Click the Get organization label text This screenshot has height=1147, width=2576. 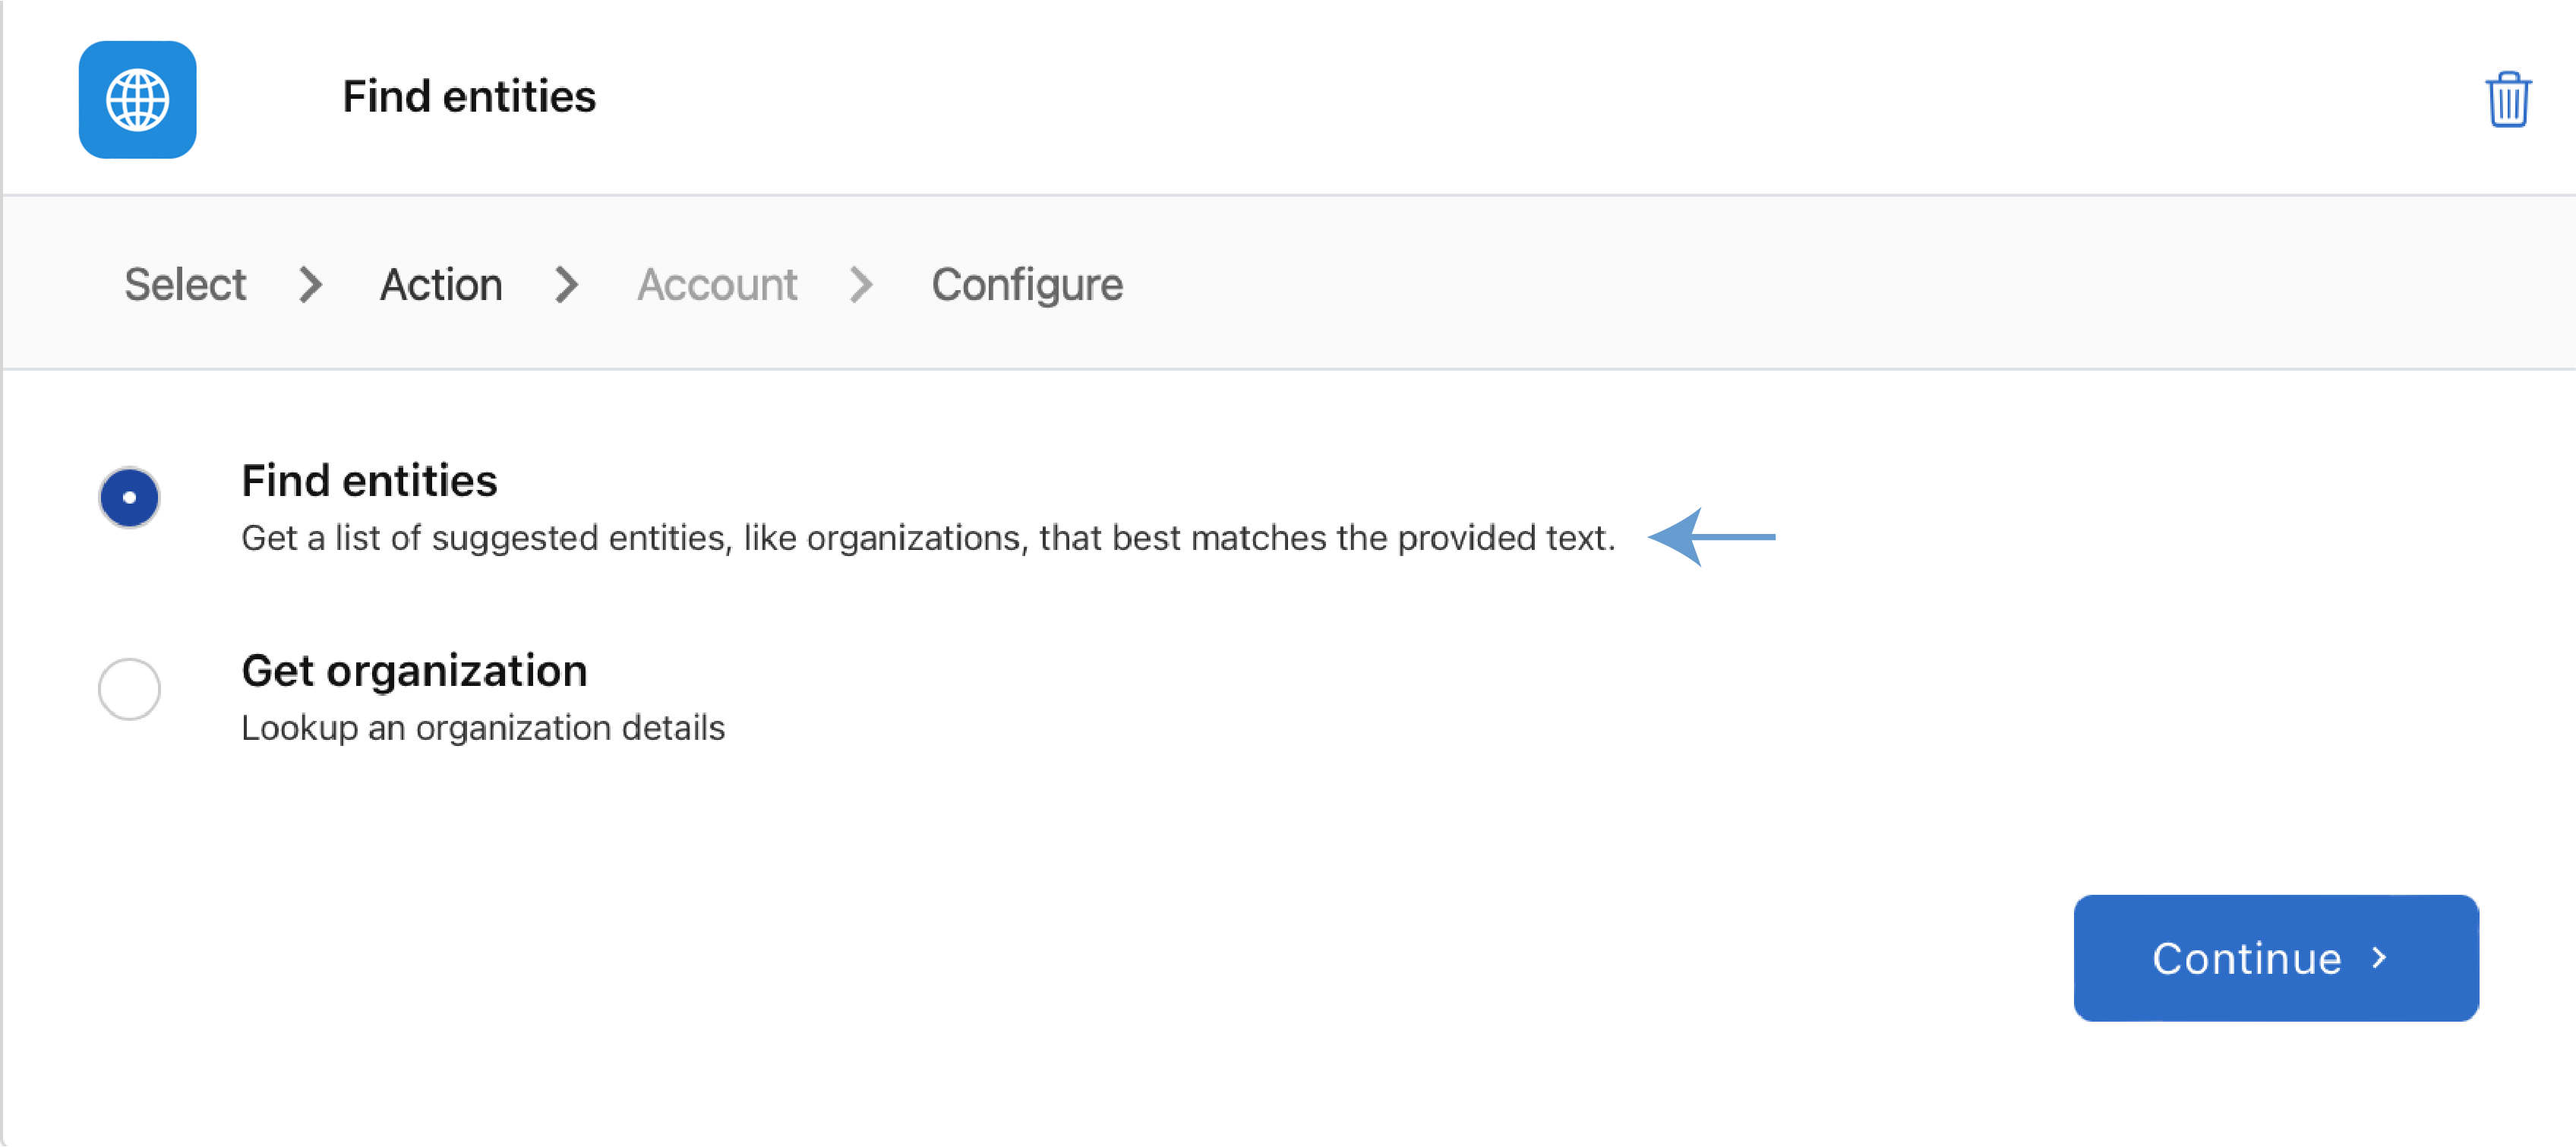[413, 671]
